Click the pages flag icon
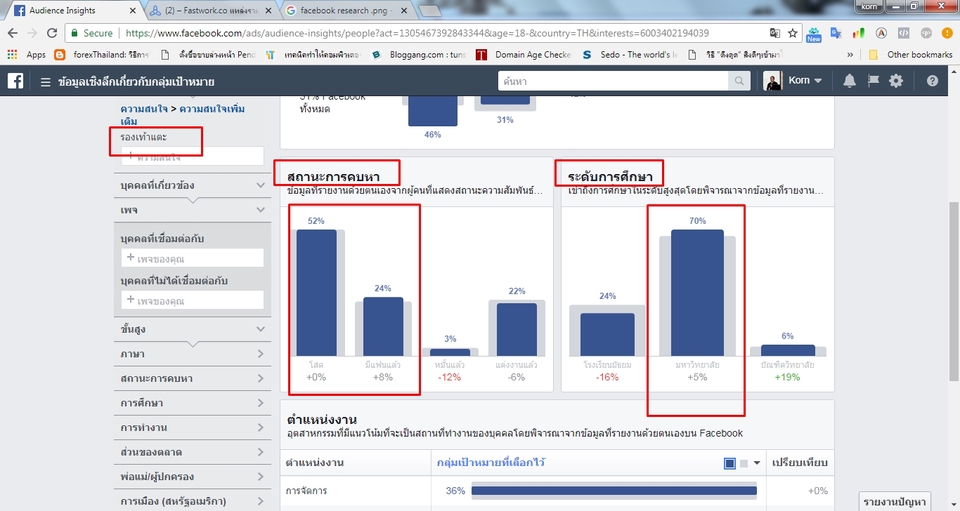960x511 pixels. tap(873, 81)
